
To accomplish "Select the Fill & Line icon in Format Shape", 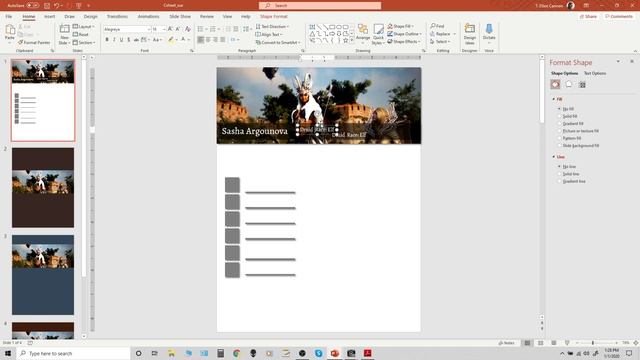I will (555, 84).
